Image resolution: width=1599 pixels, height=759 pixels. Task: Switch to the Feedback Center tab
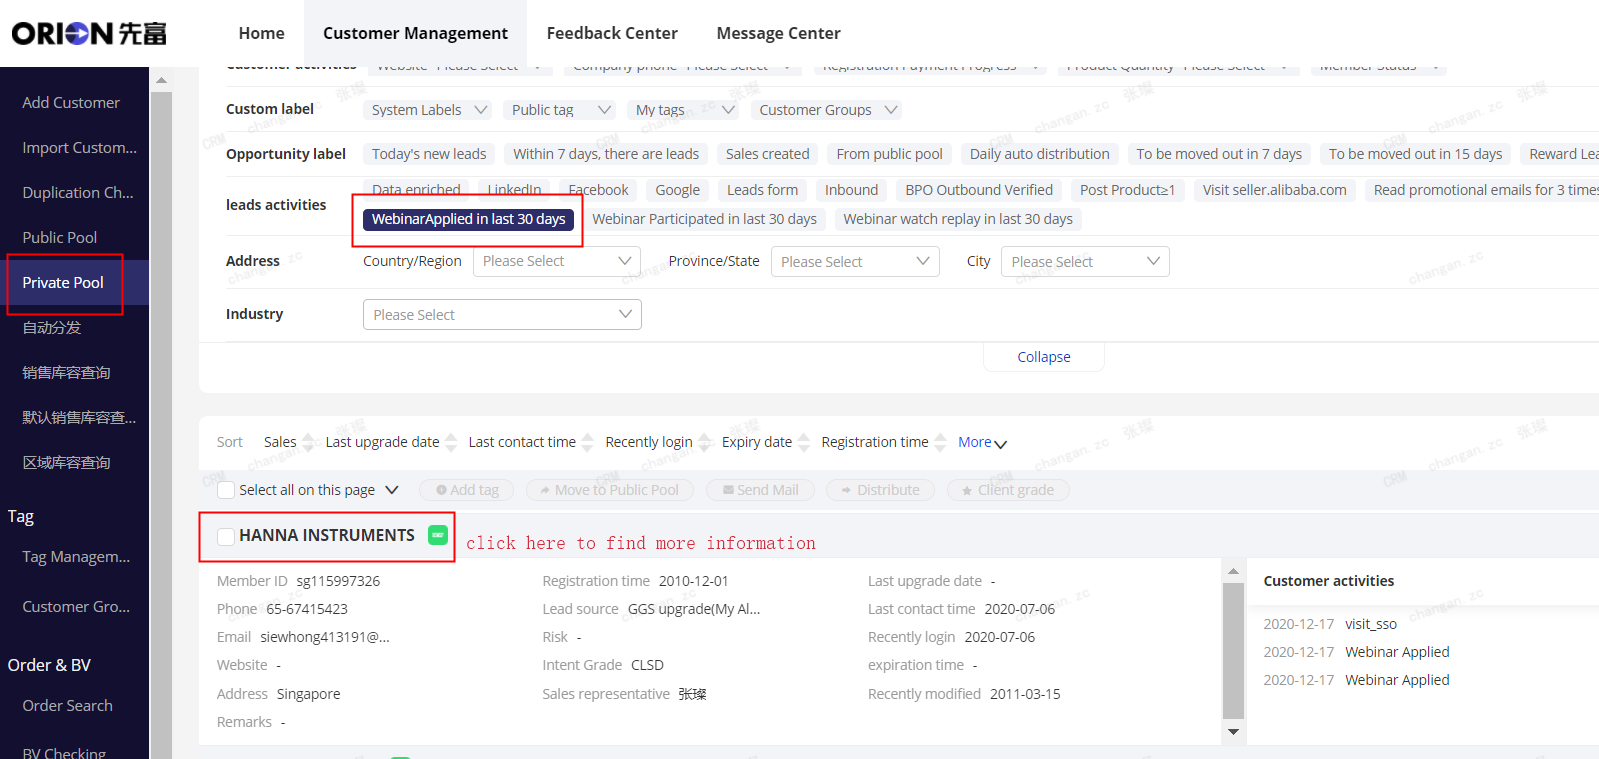click(612, 33)
